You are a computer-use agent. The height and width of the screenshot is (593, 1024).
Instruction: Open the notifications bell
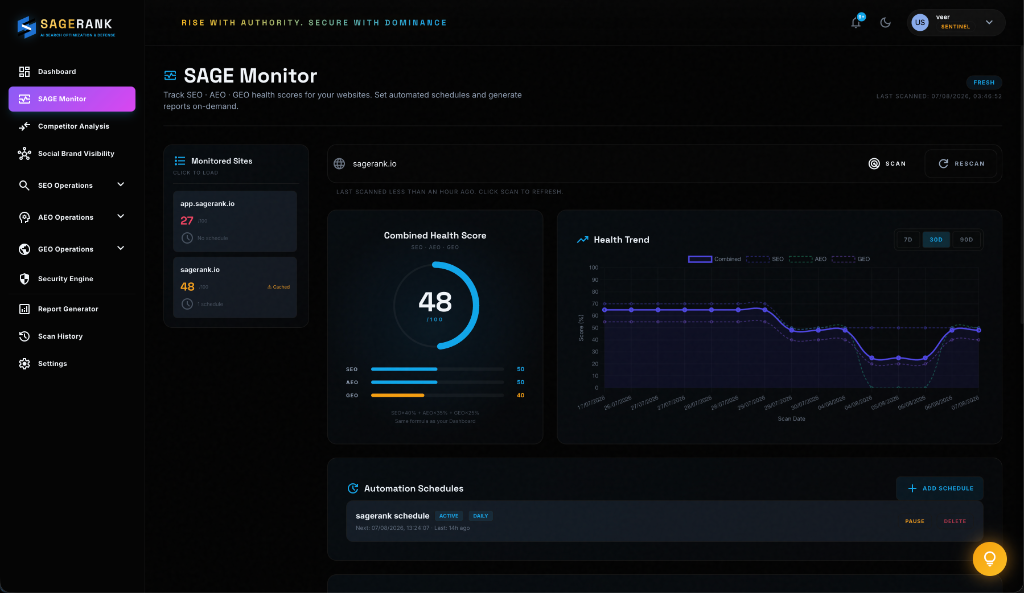pyautogui.click(x=856, y=22)
